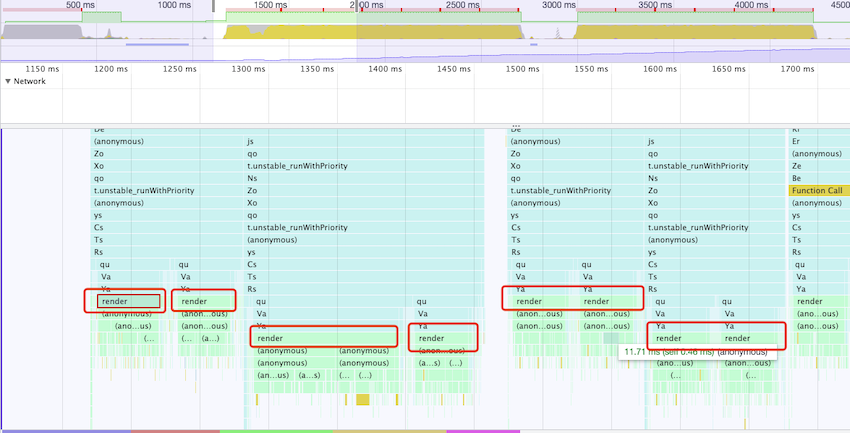Click the 1500 ms overview marker
Screen dimensions: 850x433
click(x=270, y=5)
